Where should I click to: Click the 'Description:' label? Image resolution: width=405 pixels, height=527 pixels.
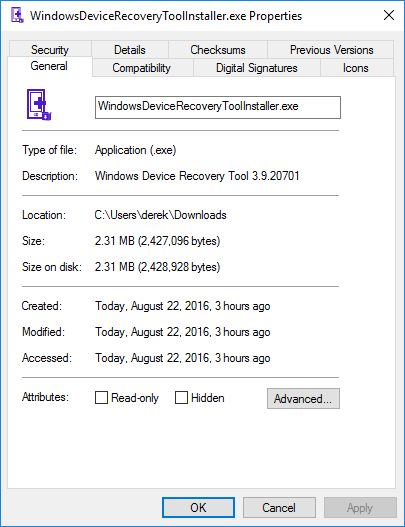point(50,176)
